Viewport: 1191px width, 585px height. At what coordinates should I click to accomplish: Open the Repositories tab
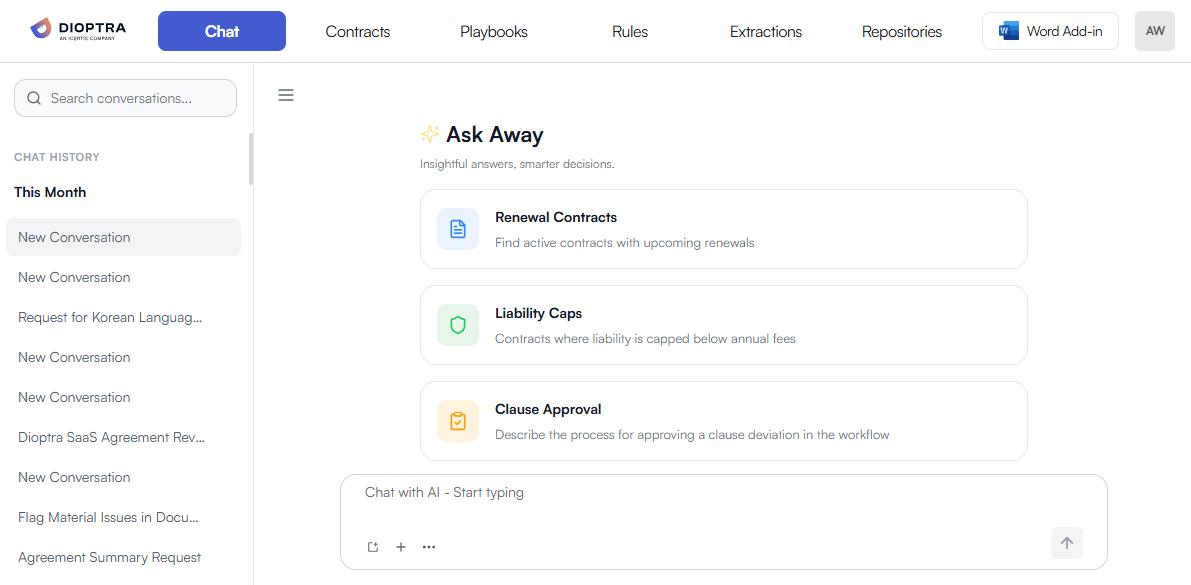click(902, 32)
